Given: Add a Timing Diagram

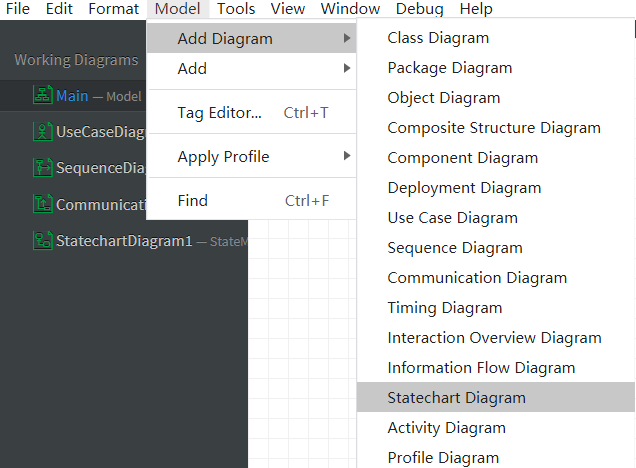Looking at the screenshot, I should coord(496,308).
